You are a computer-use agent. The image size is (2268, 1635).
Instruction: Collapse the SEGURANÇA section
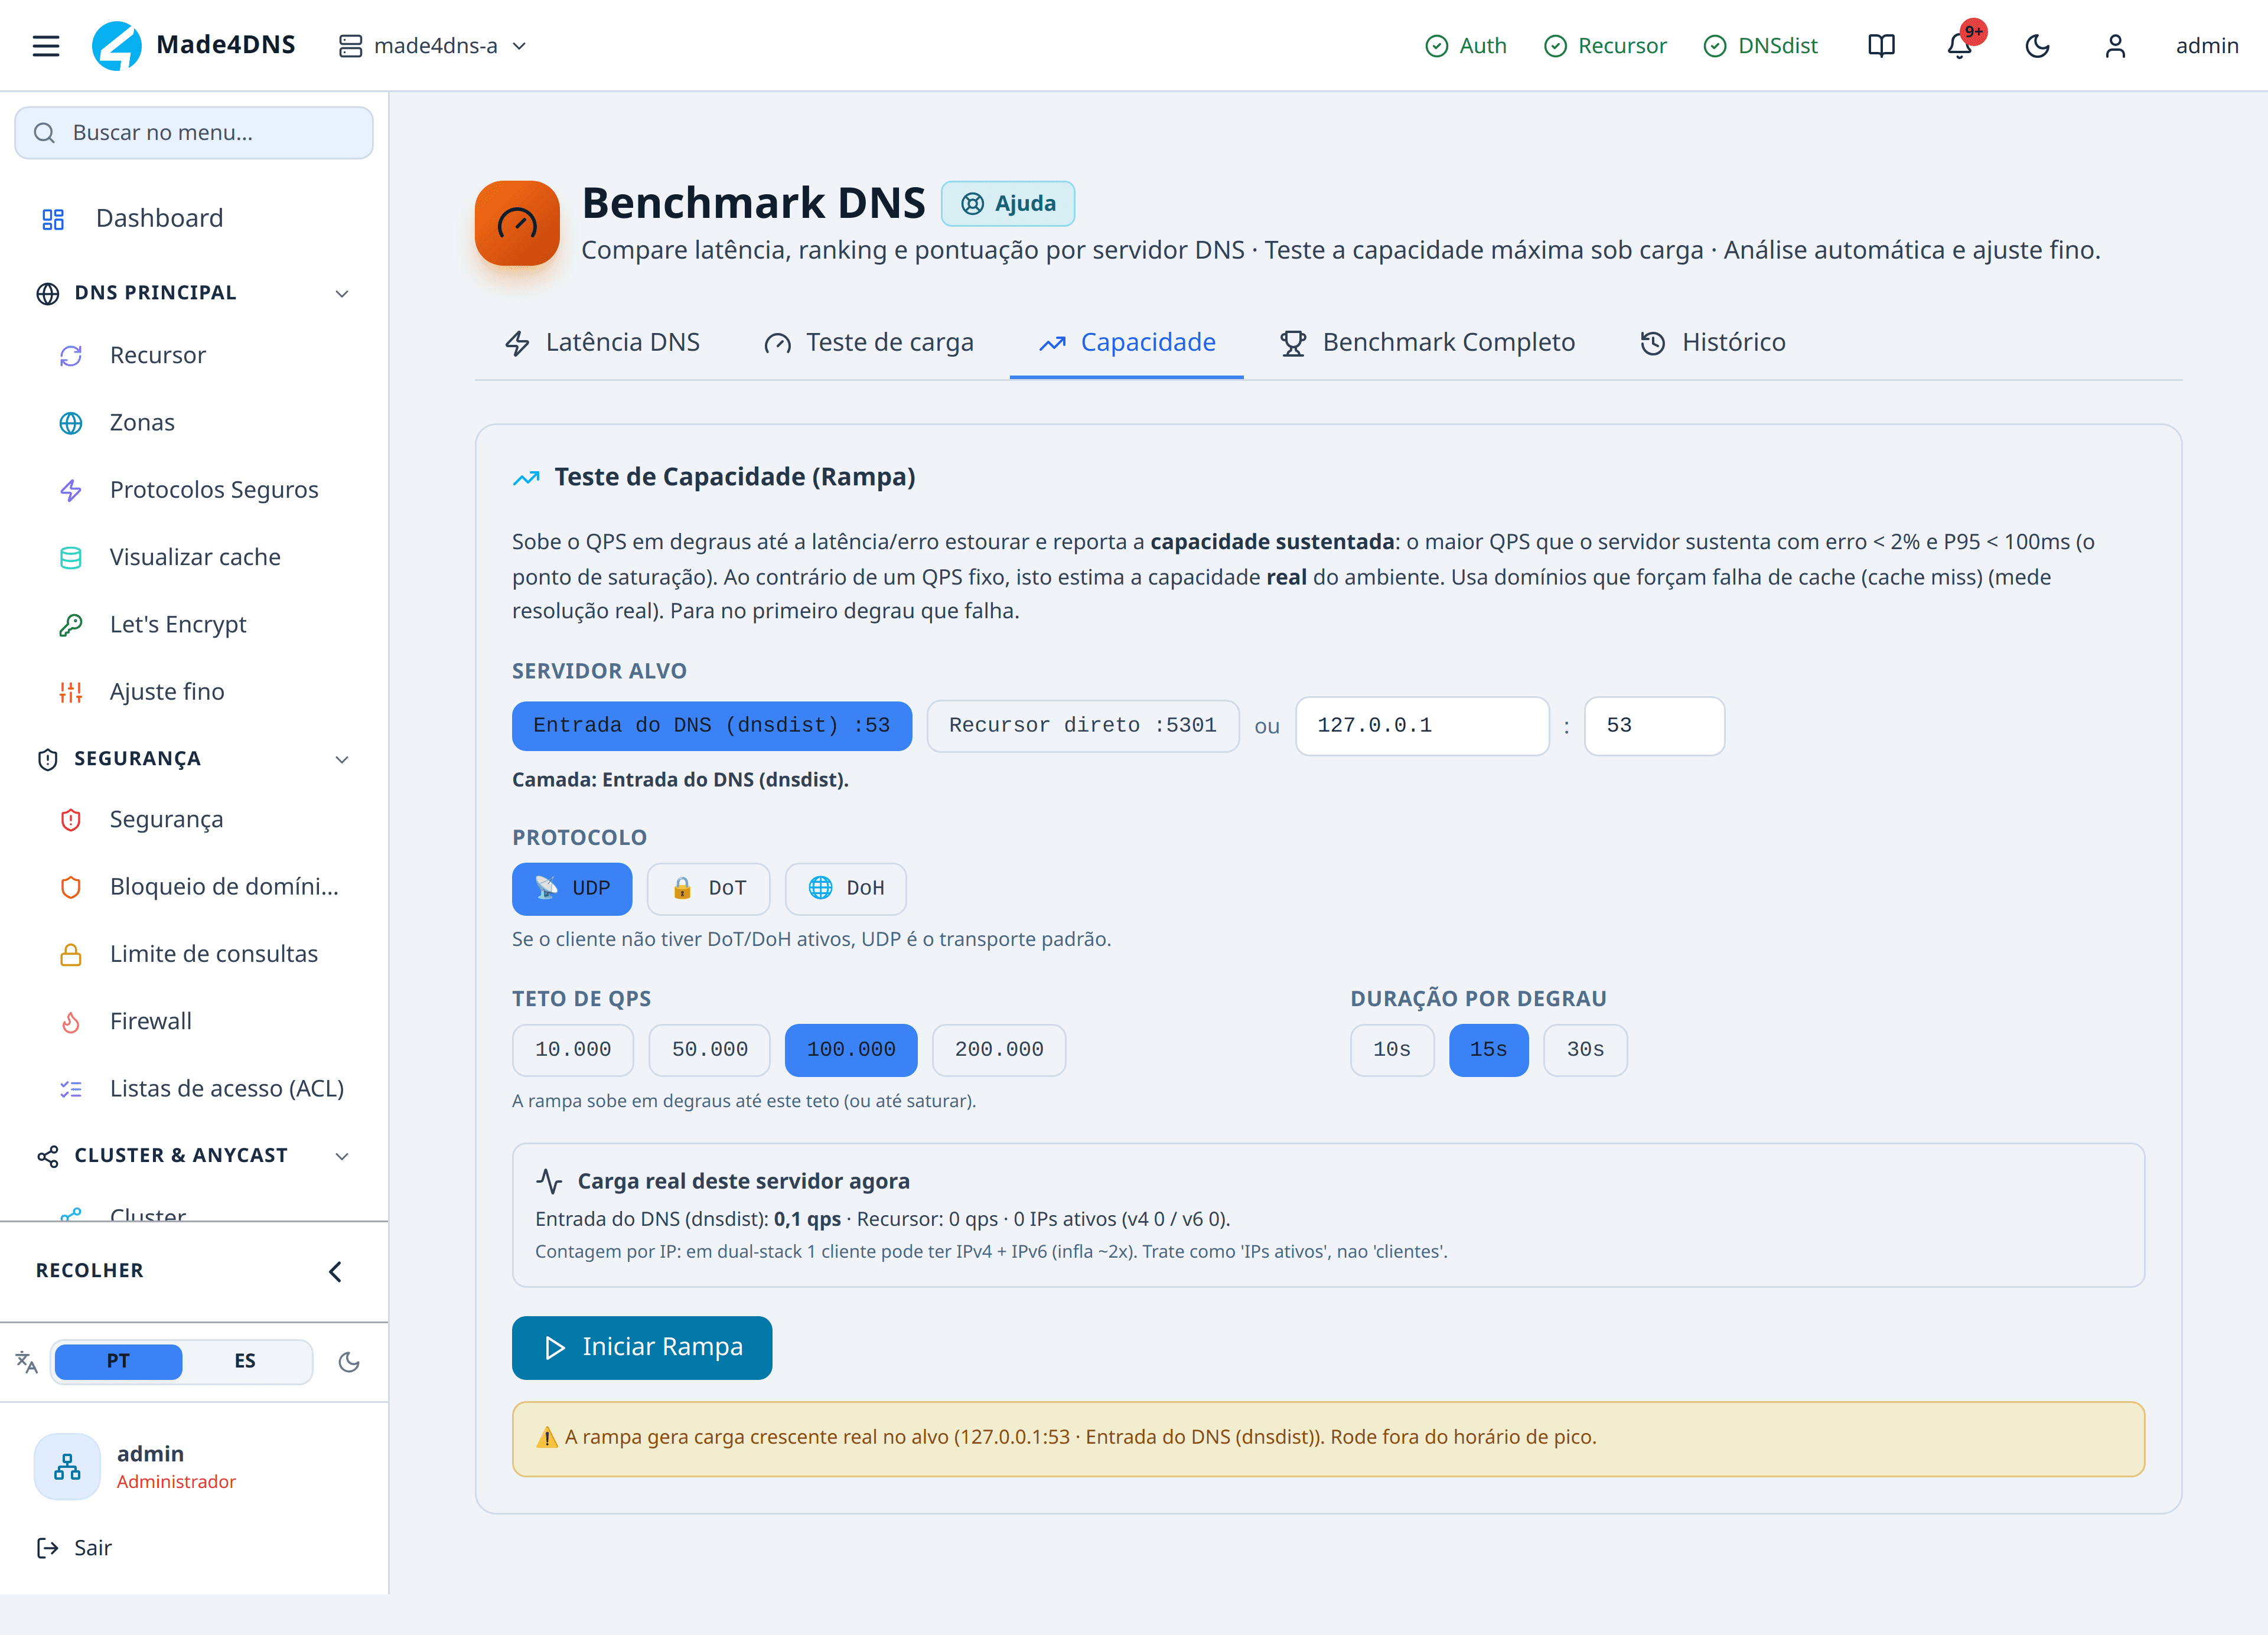(x=194, y=759)
